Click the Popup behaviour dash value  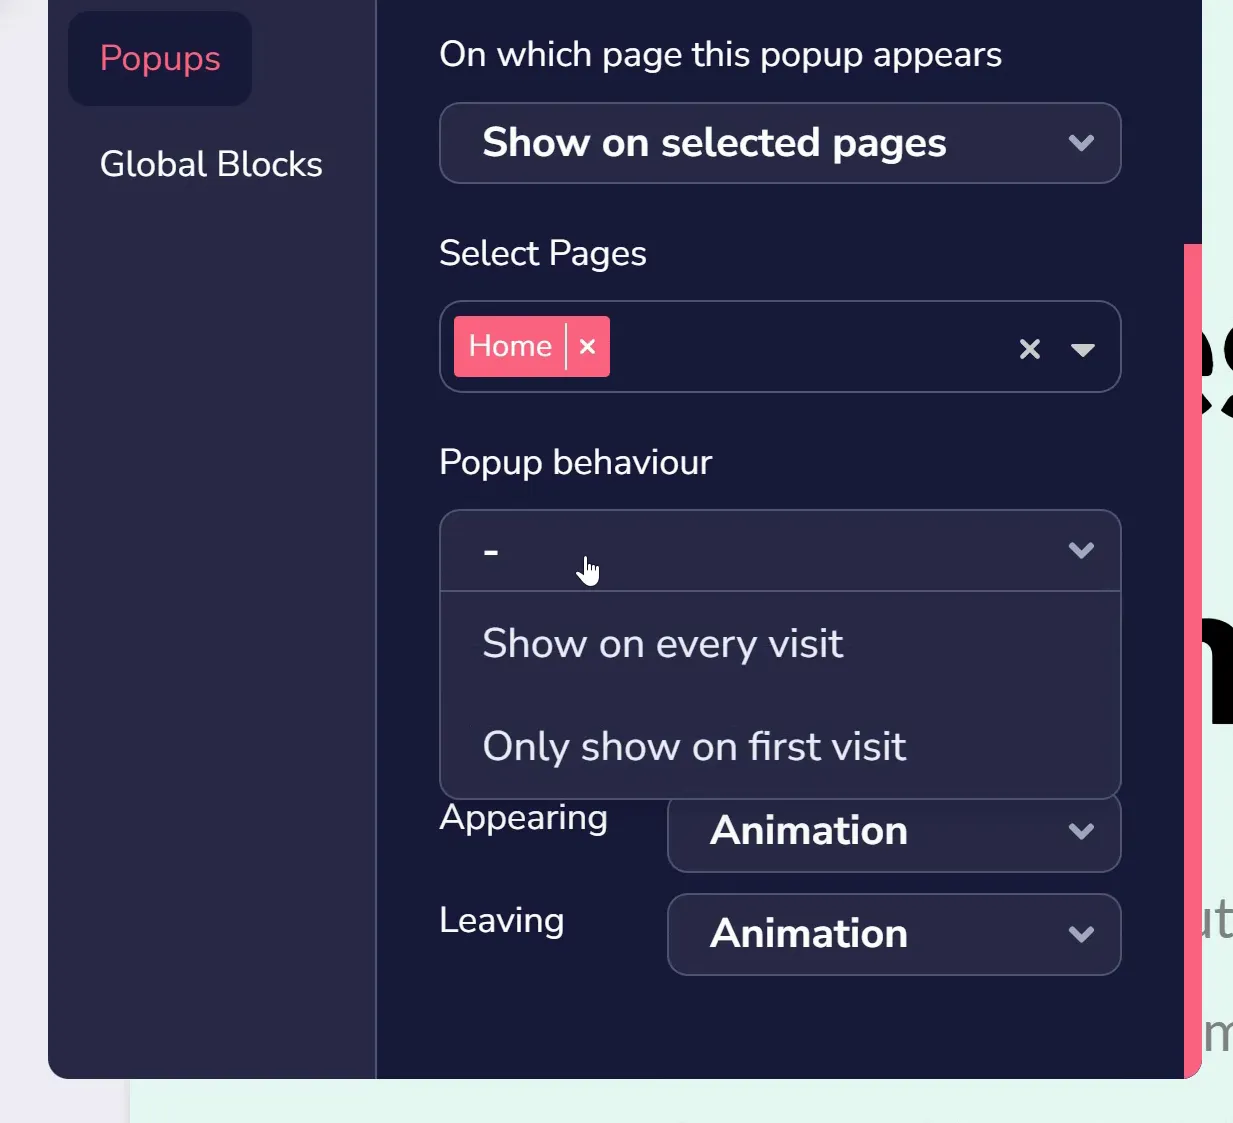point(491,551)
